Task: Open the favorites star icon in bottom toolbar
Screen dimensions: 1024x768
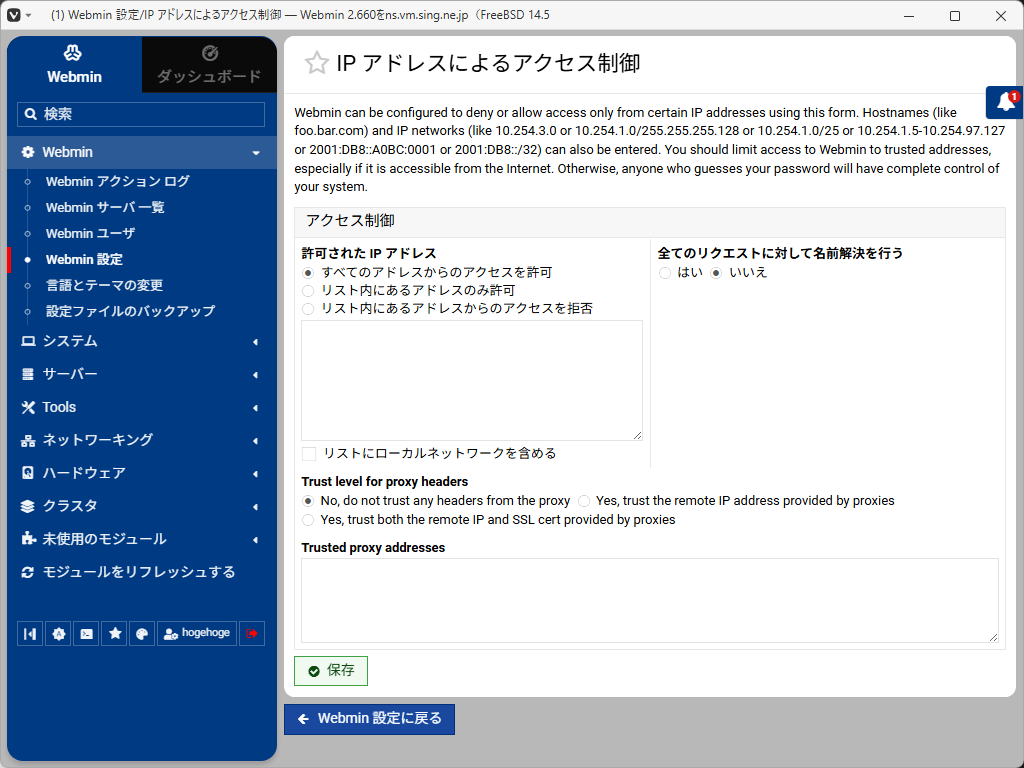Action: 115,633
